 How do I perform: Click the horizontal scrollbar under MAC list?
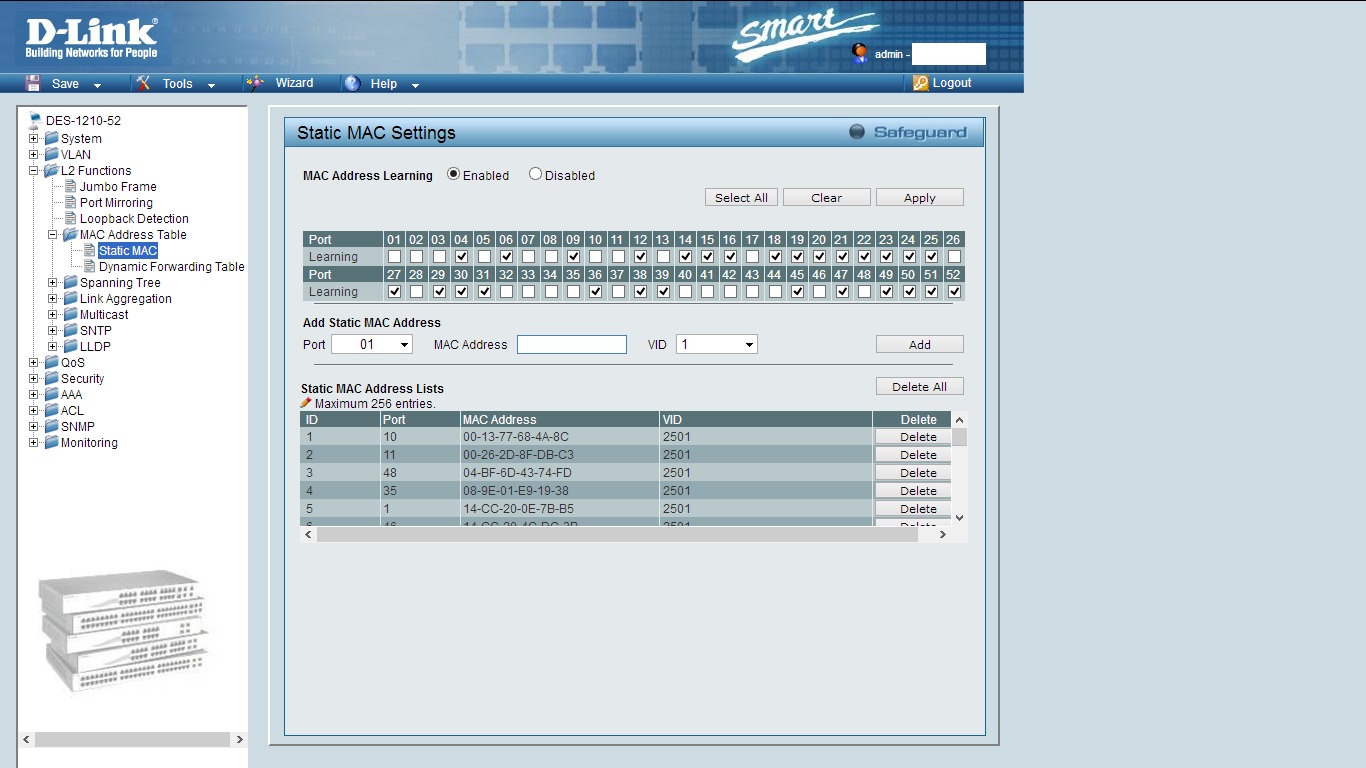coord(616,535)
